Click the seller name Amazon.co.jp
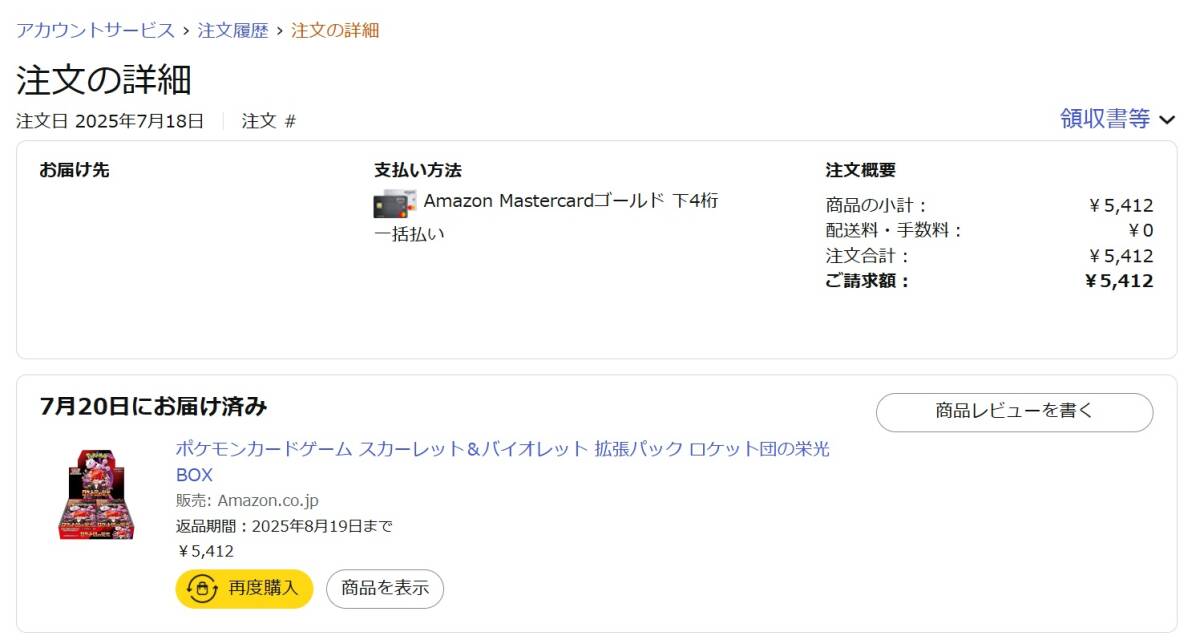Viewport: 1200px width, 644px height. point(268,501)
